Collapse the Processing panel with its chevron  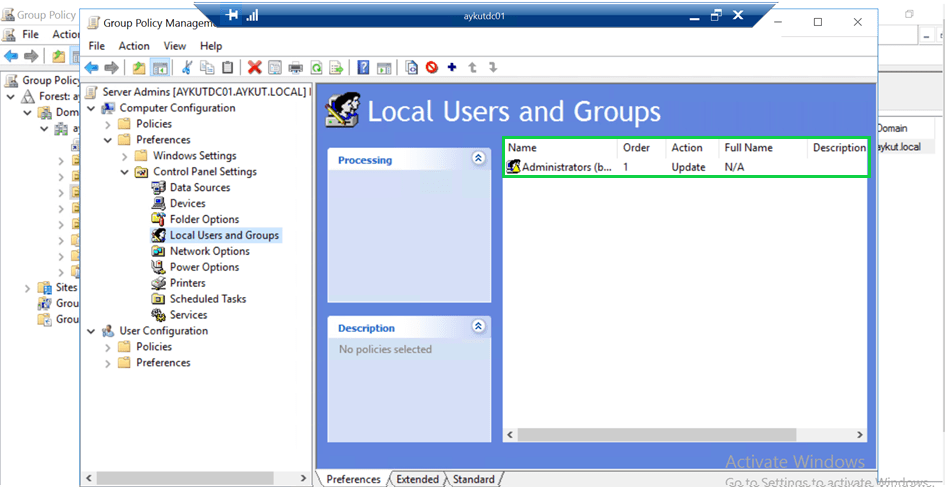tap(478, 159)
